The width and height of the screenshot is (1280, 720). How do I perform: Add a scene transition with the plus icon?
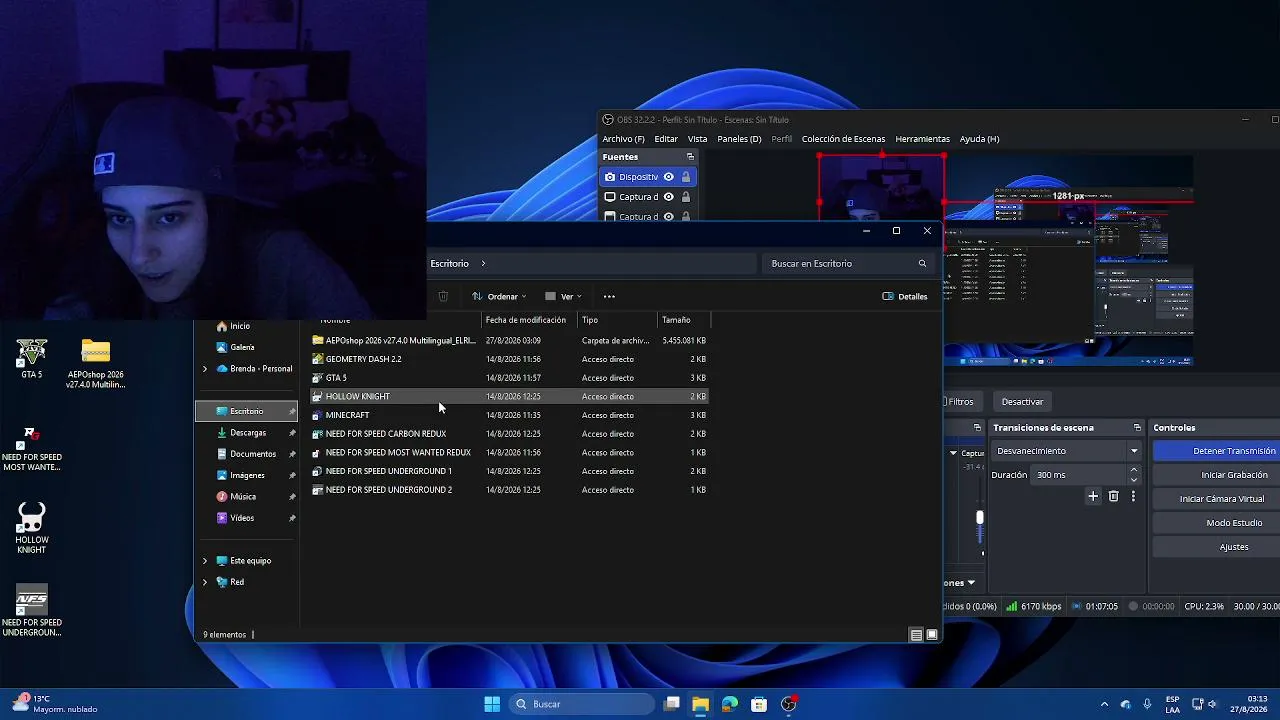1093,496
